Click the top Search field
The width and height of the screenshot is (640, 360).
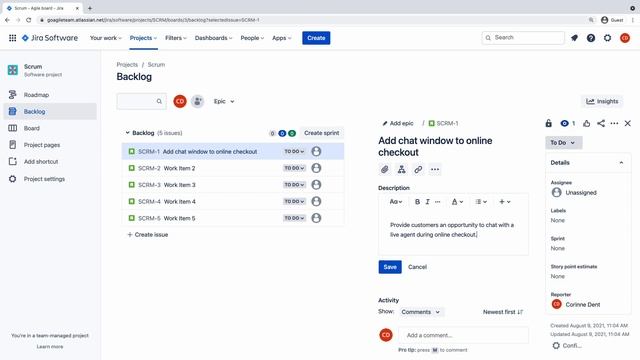[523, 38]
